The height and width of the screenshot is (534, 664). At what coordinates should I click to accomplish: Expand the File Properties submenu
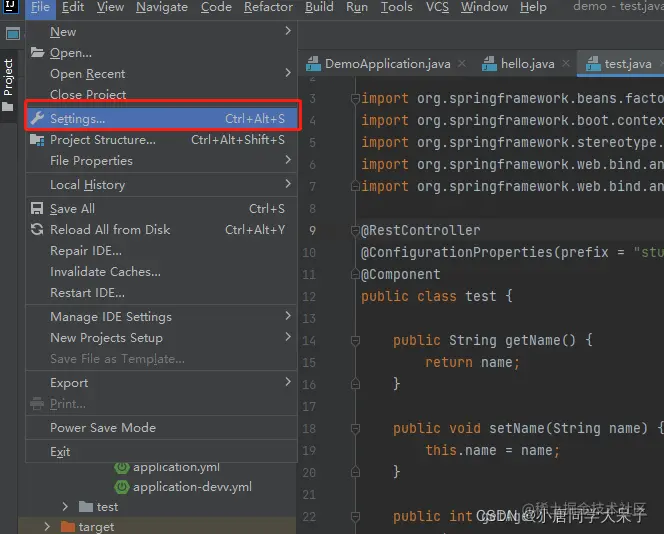click(162, 161)
